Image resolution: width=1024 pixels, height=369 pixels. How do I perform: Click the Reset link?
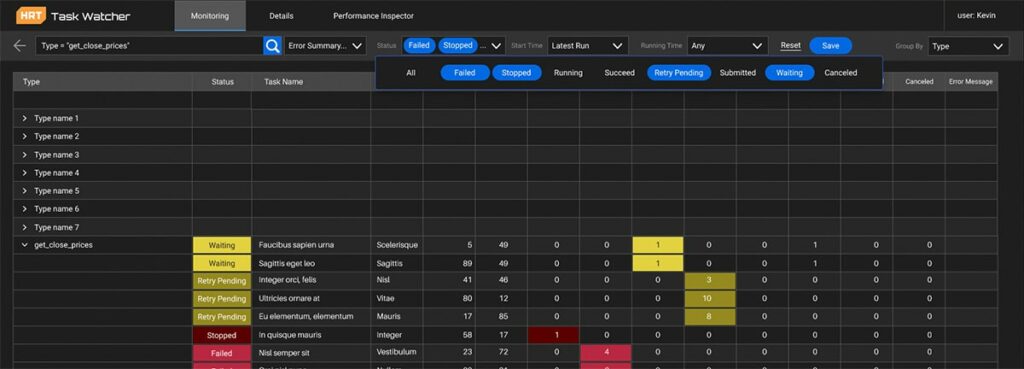790,46
